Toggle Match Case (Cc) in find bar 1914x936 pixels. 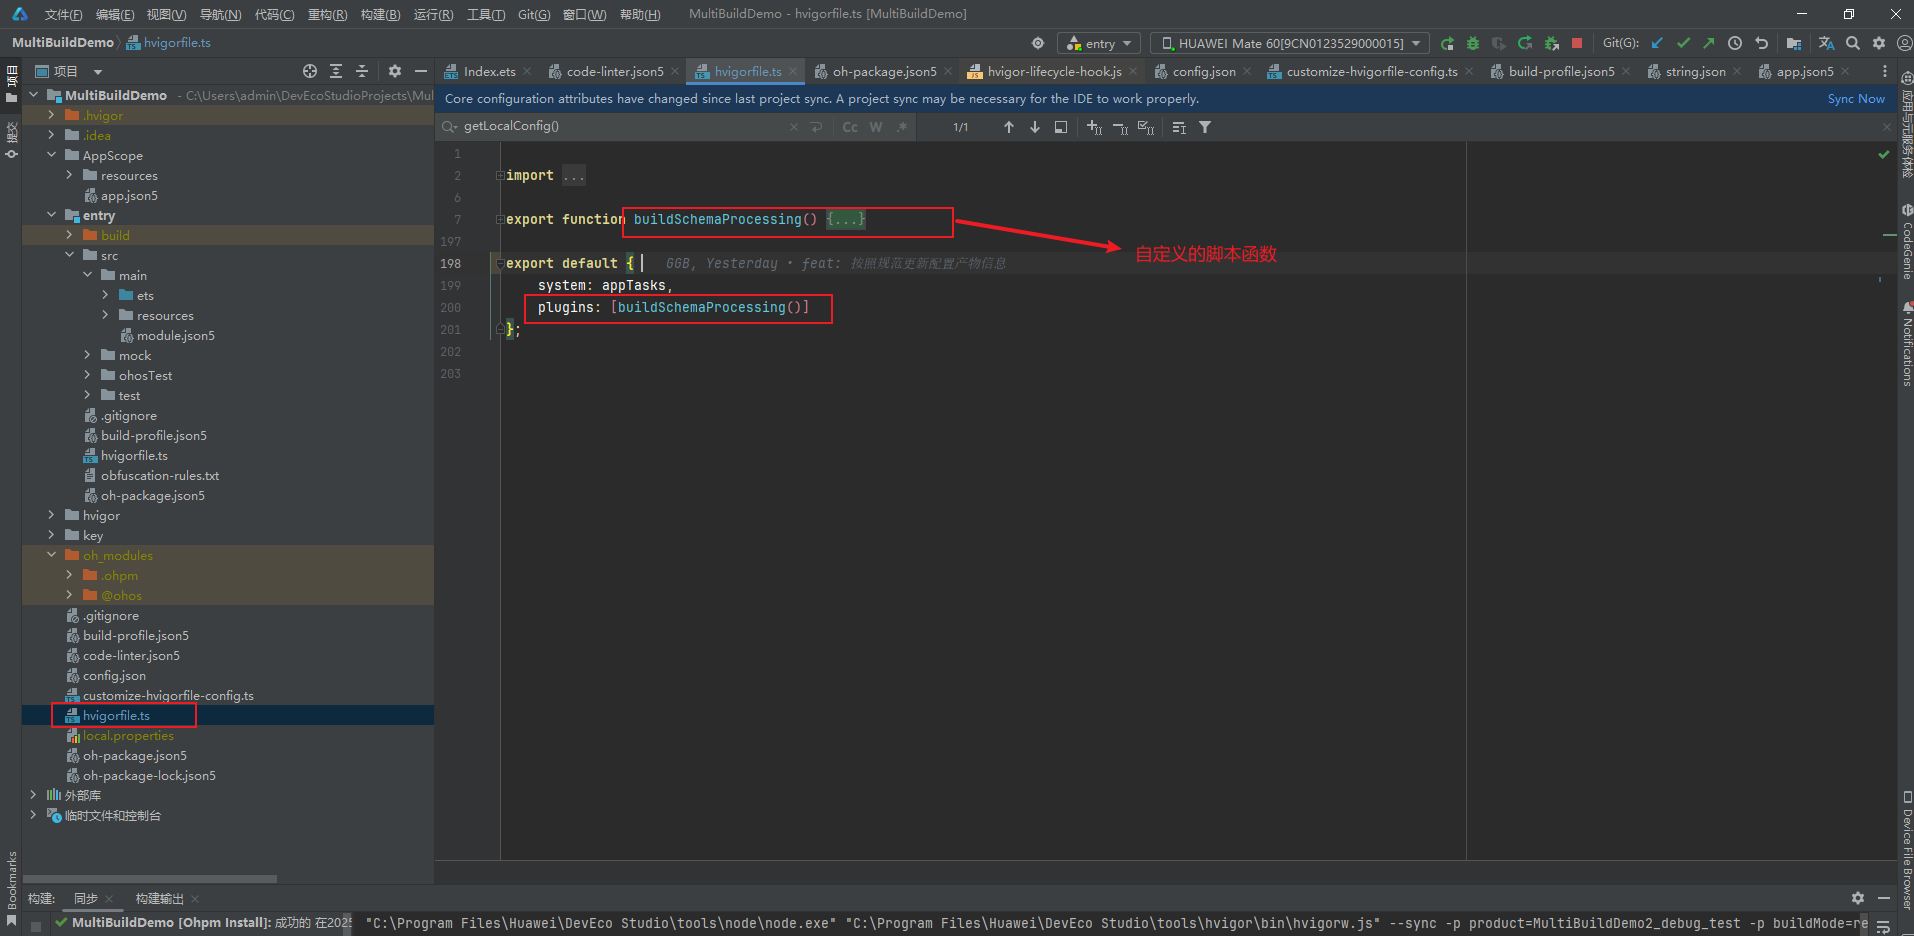[850, 127]
